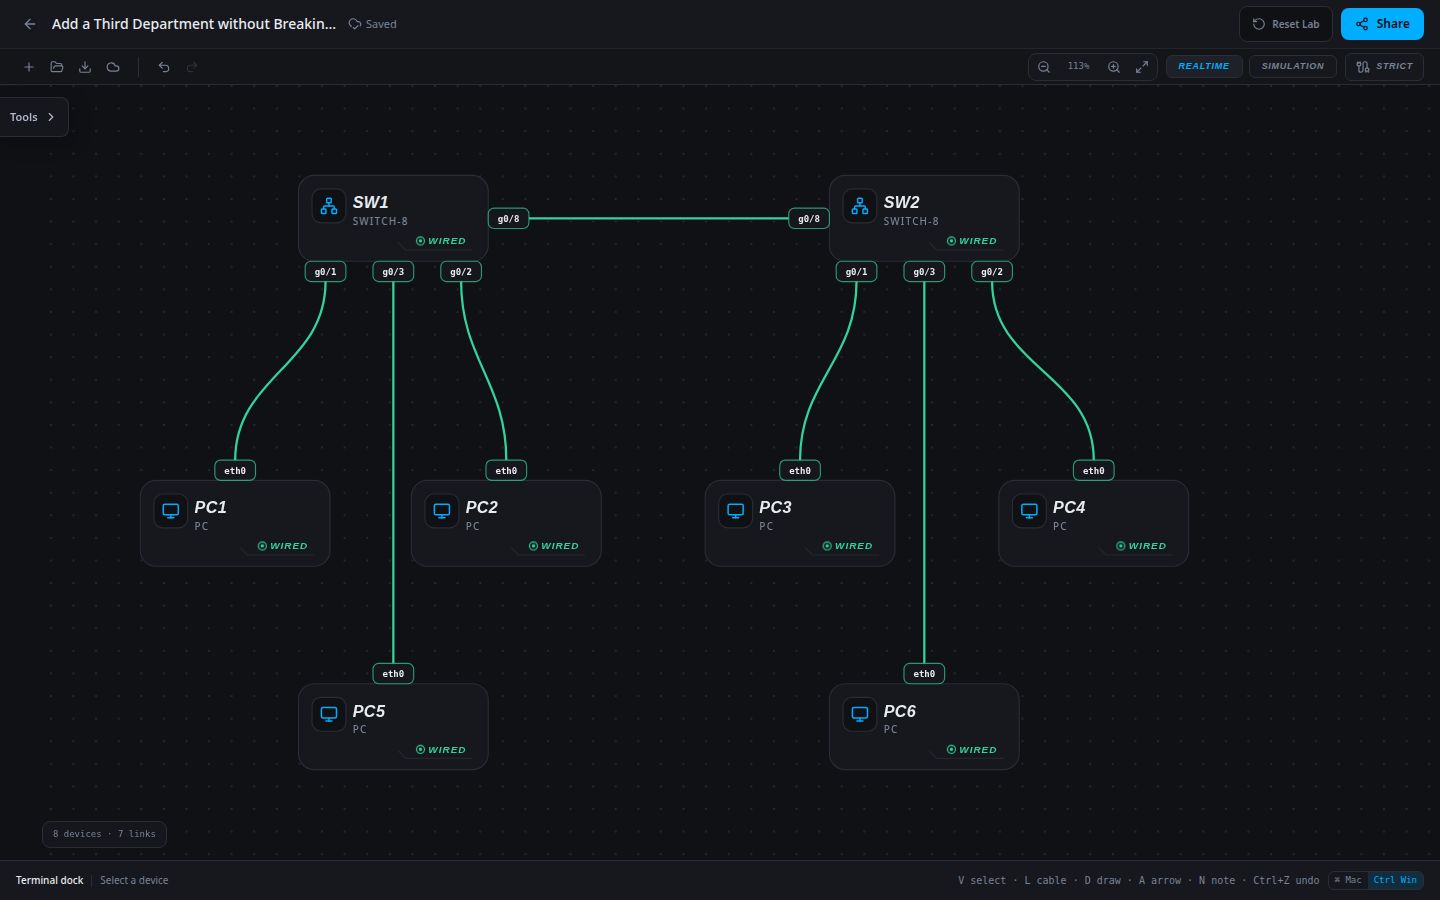Image resolution: width=1440 pixels, height=900 pixels.
Task: Click SW2 port g0/1
Action: (857, 272)
